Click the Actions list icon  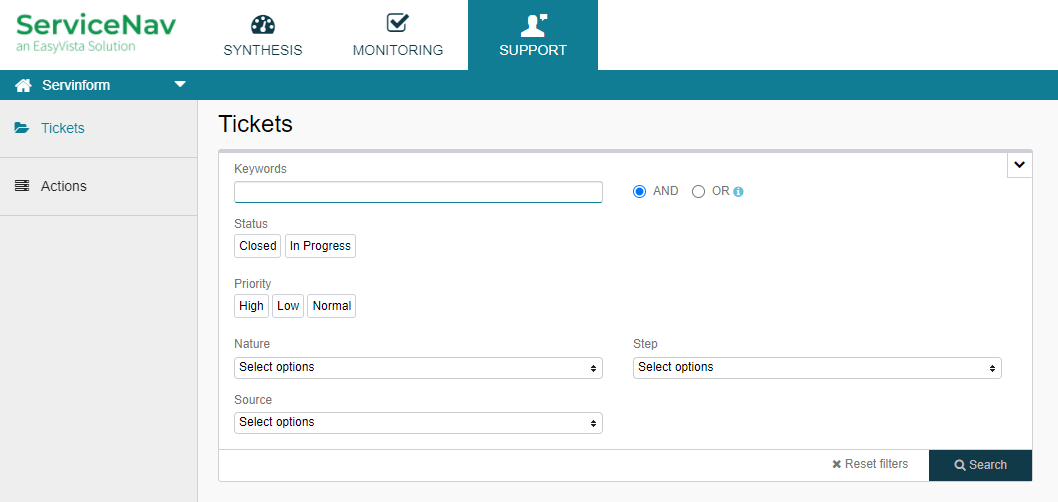[22, 186]
